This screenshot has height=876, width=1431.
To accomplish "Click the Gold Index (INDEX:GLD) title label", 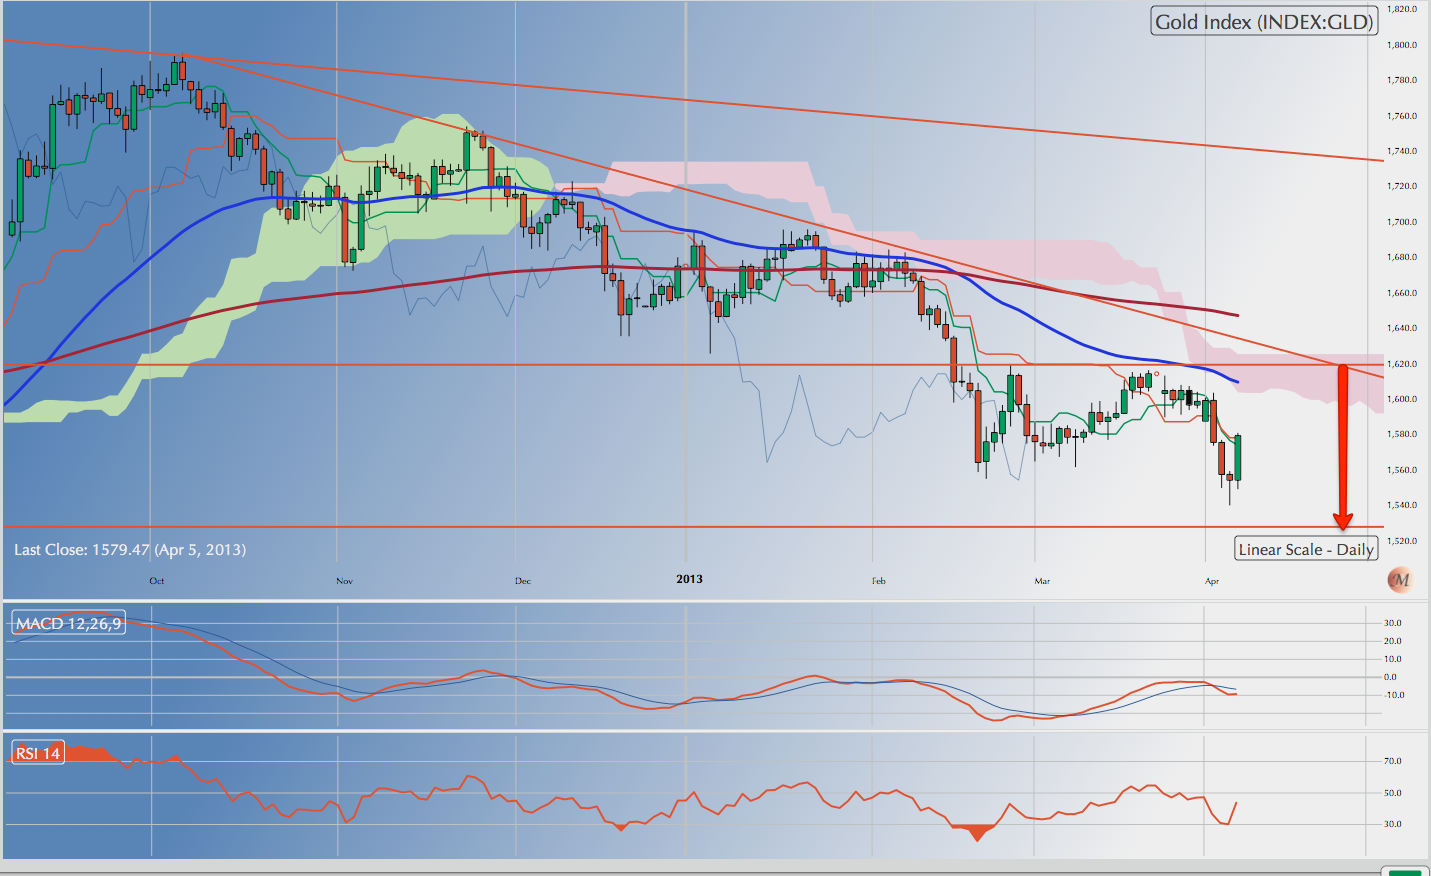I will pos(1264,22).
